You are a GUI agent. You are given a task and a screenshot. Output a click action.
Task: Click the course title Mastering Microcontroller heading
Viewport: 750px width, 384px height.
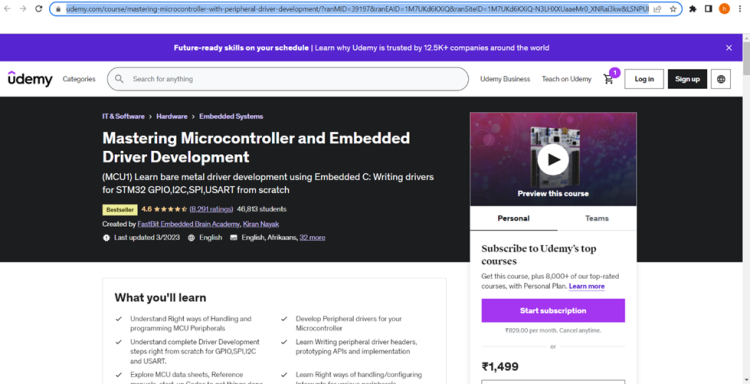click(256, 147)
